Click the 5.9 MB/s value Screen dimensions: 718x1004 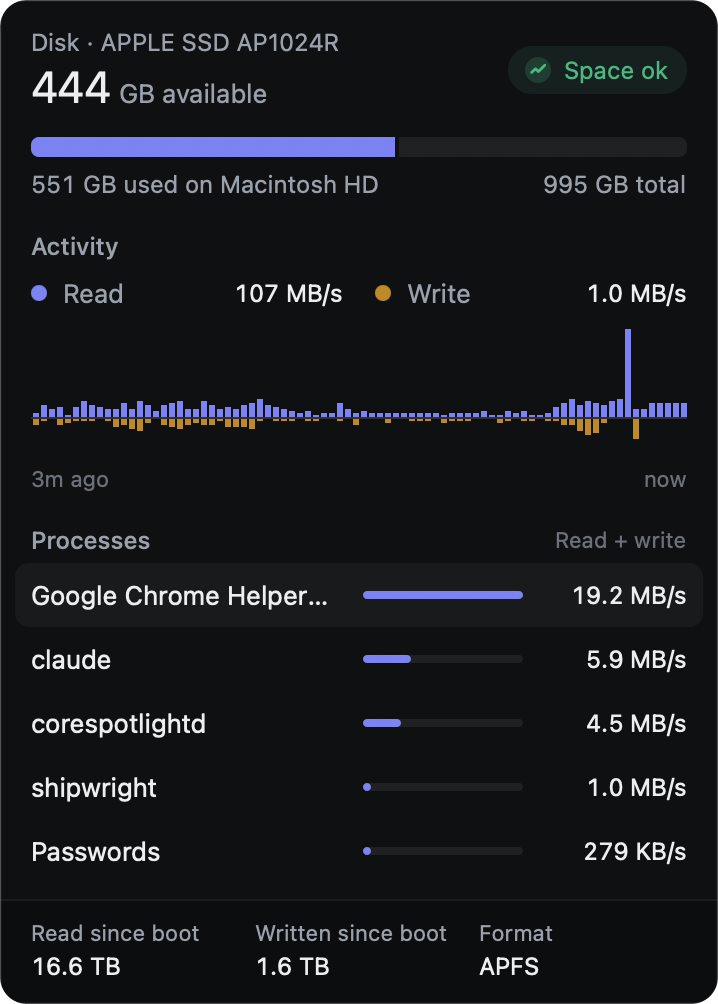click(636, 660)
